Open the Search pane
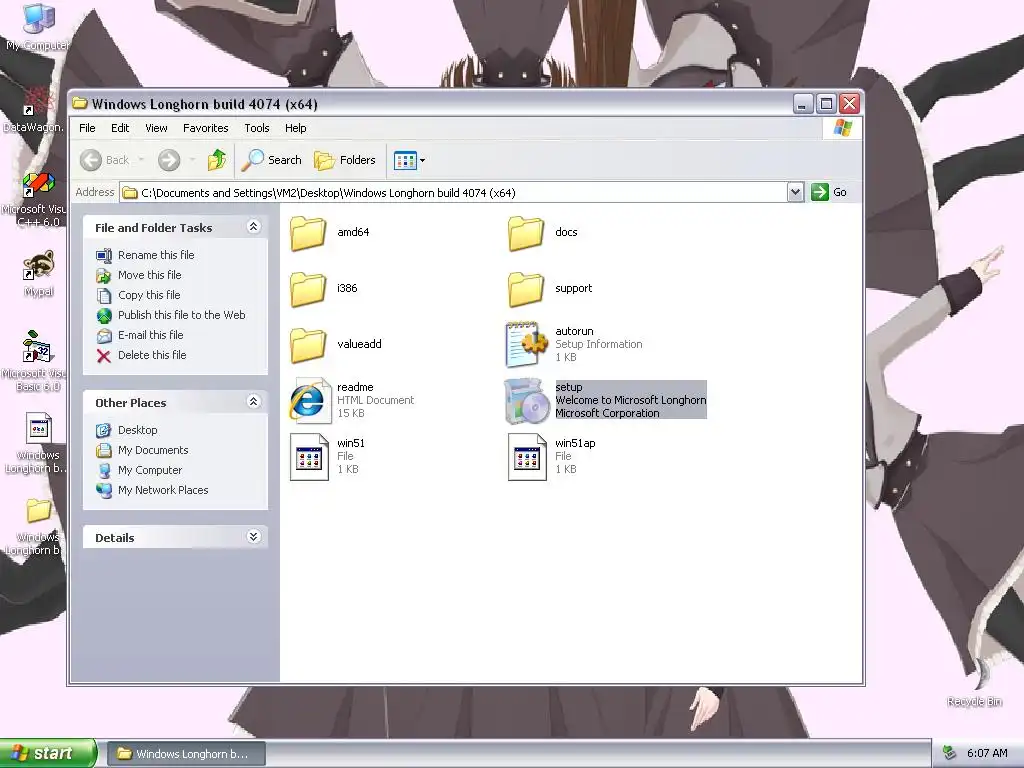The height and width of the screenshot is (768, 1024). point(272,160)
